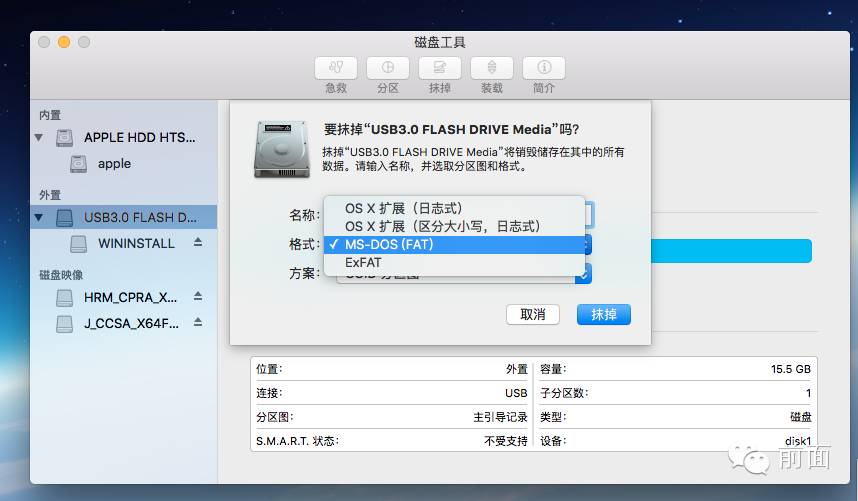Click the 内置 sidebar section header

pyautogui.click(x=50, y=115)
